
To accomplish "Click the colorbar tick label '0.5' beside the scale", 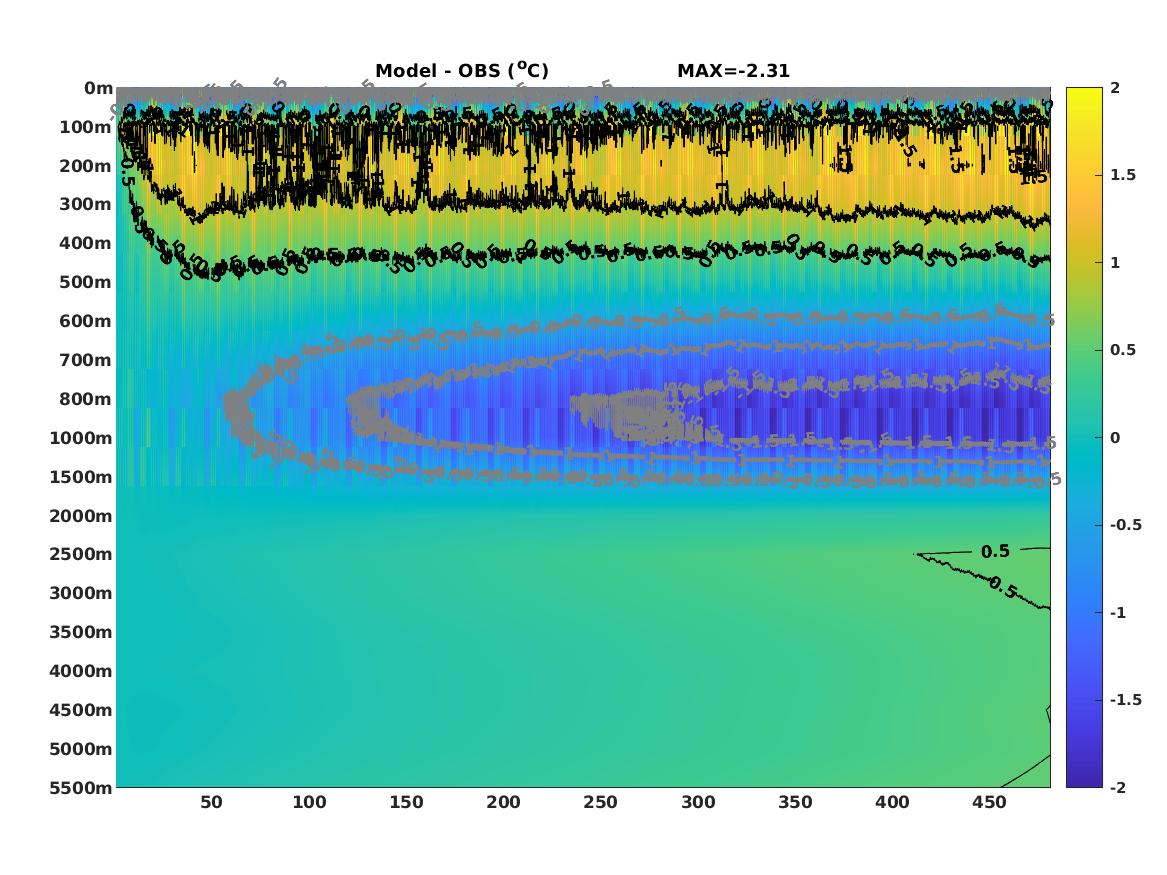I will [1123, 350].
